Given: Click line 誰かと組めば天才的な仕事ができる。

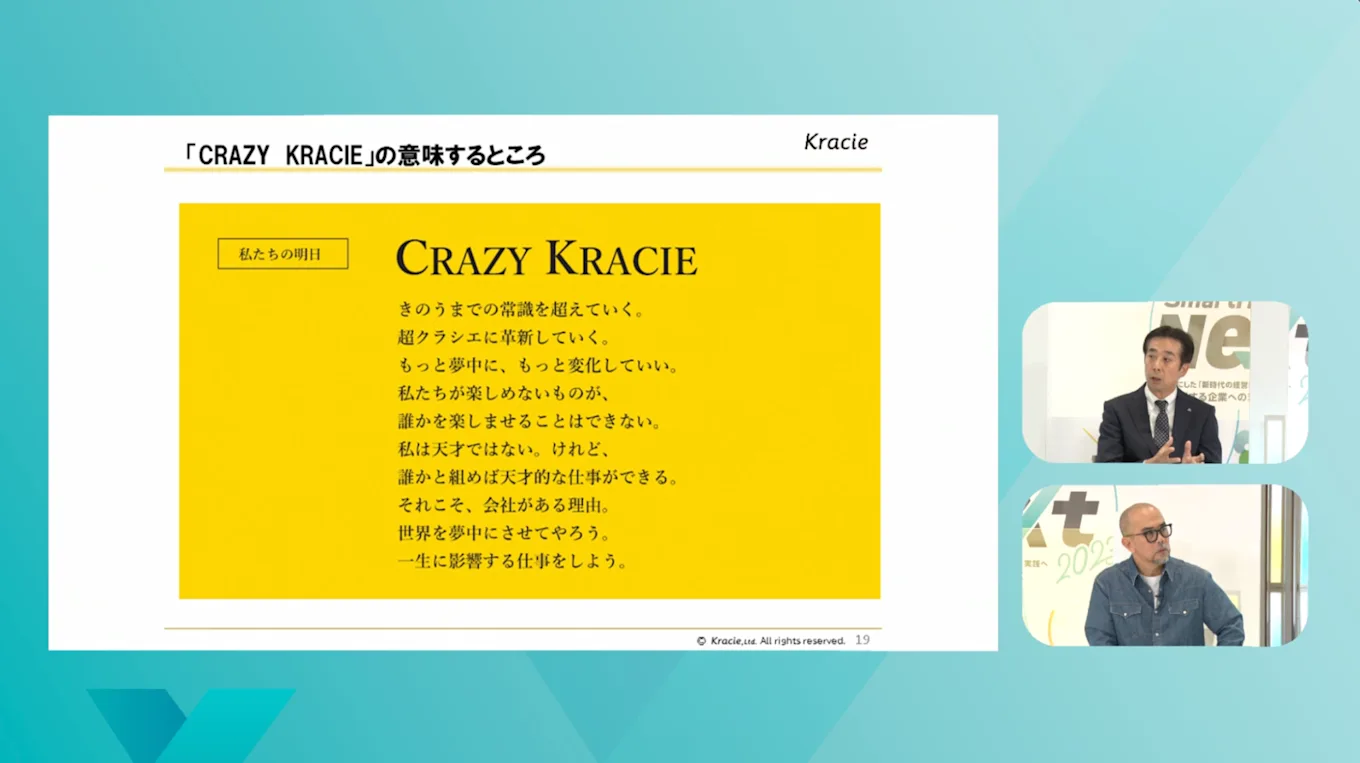Looking at the screenshot, I should pos(539,477).
